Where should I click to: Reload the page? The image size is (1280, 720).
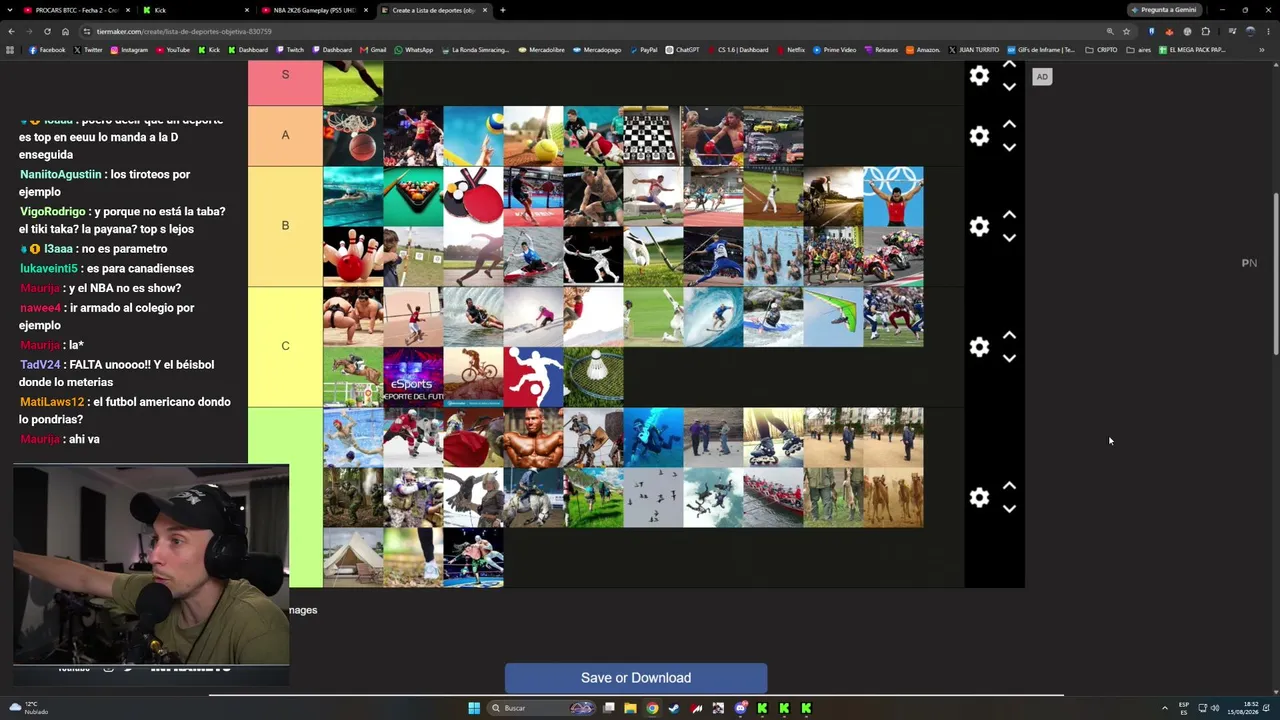[x=47, y=31]
